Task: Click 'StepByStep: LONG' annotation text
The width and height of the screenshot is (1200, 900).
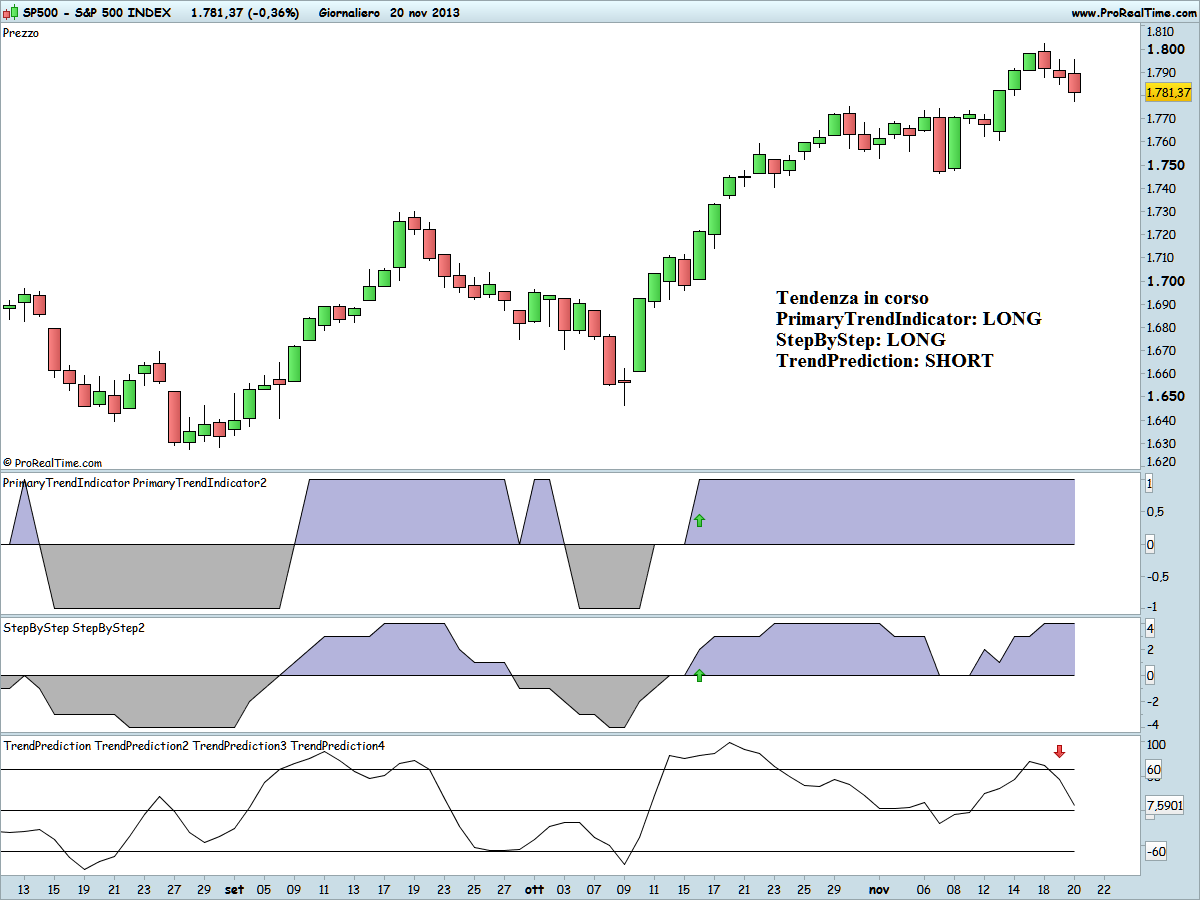Action: pos(861,340)
